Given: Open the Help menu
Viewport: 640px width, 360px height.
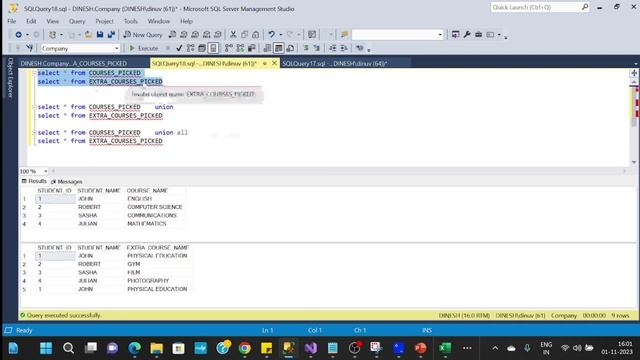Looking at the screenshot, I should (186, 21).
